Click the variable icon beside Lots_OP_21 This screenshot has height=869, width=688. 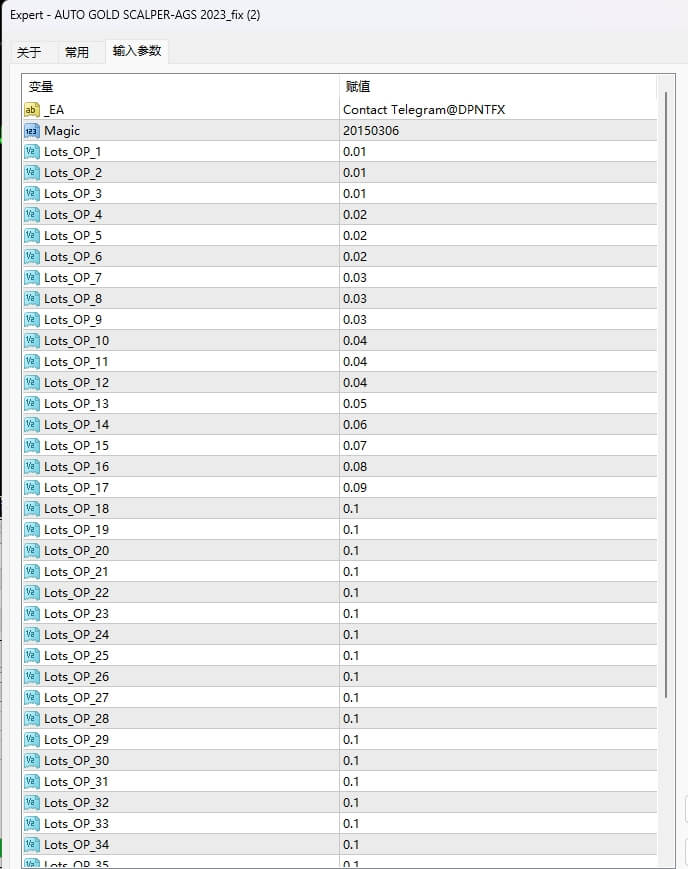click(x=32, y=572)
